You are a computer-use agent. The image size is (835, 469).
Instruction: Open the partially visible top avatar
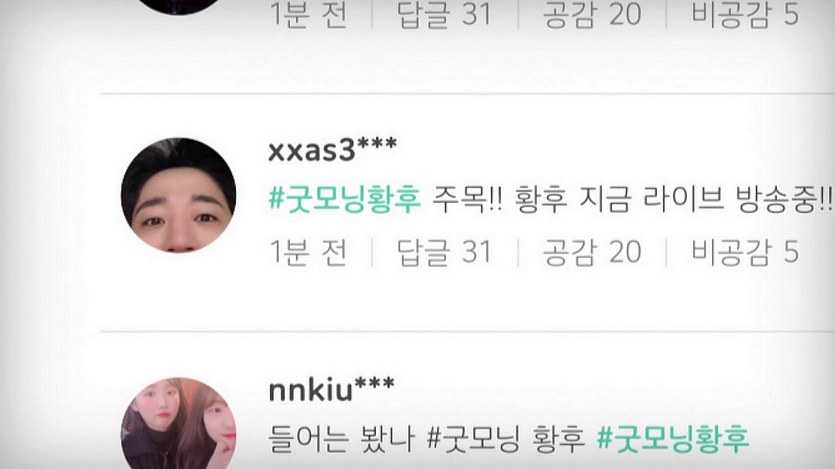pos(178,7)
